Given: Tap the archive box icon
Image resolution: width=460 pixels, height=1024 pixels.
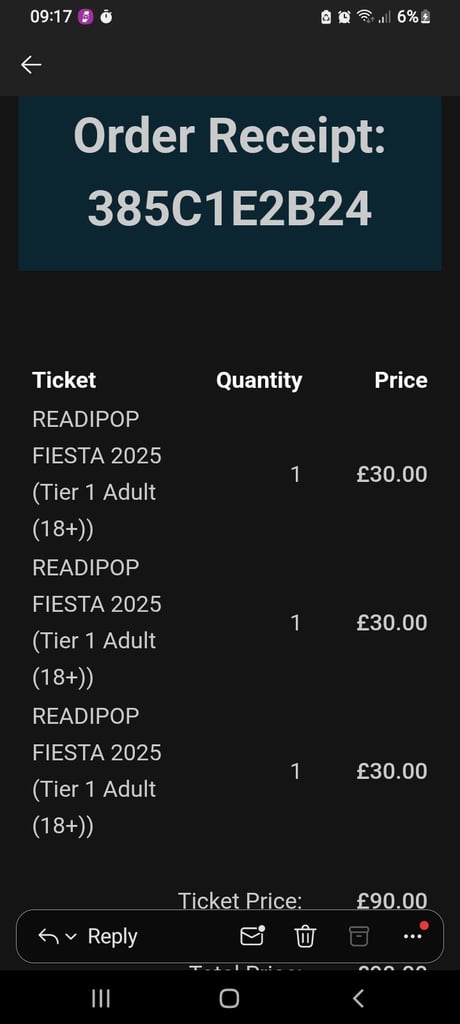Looking at the screenshot, I should tap(358, 936).
